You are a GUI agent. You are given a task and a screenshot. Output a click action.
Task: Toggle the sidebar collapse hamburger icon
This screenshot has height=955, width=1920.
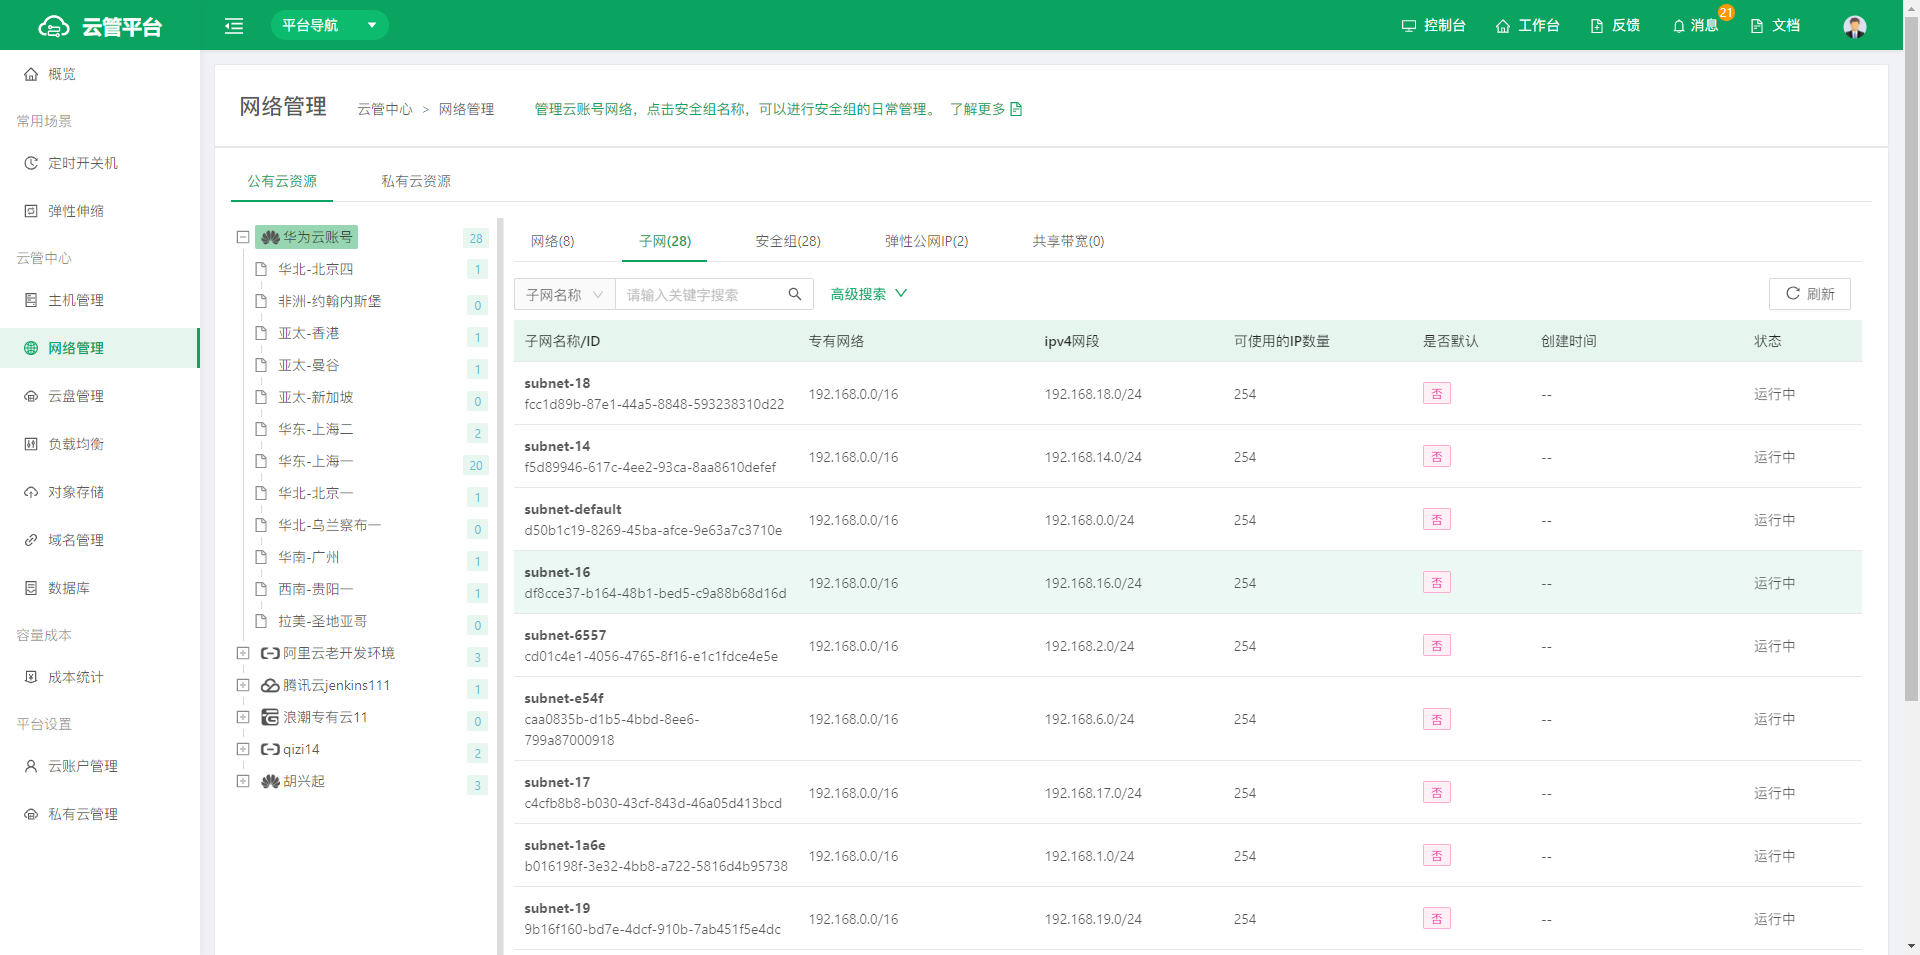click(x=234, y=26)
